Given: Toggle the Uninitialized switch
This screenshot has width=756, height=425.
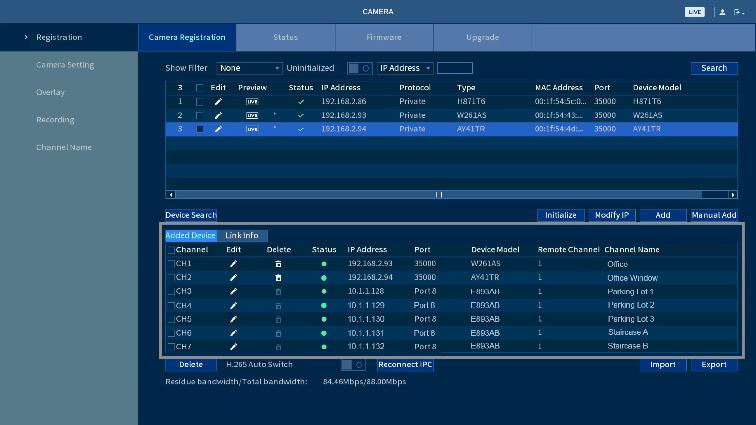Looking at the screenshot, I should (358, 69).
